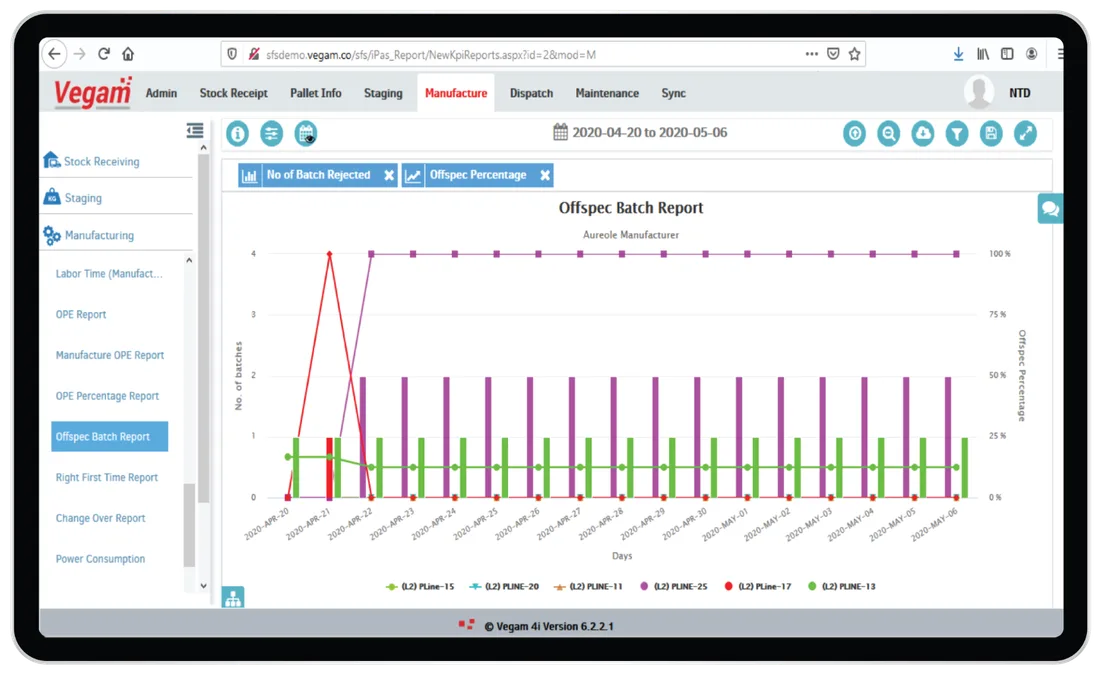Reload the page in the browser
Image resolution: width=1100 pixels, height=674 pixels.
pyautogui.click(x=104, y=54)
